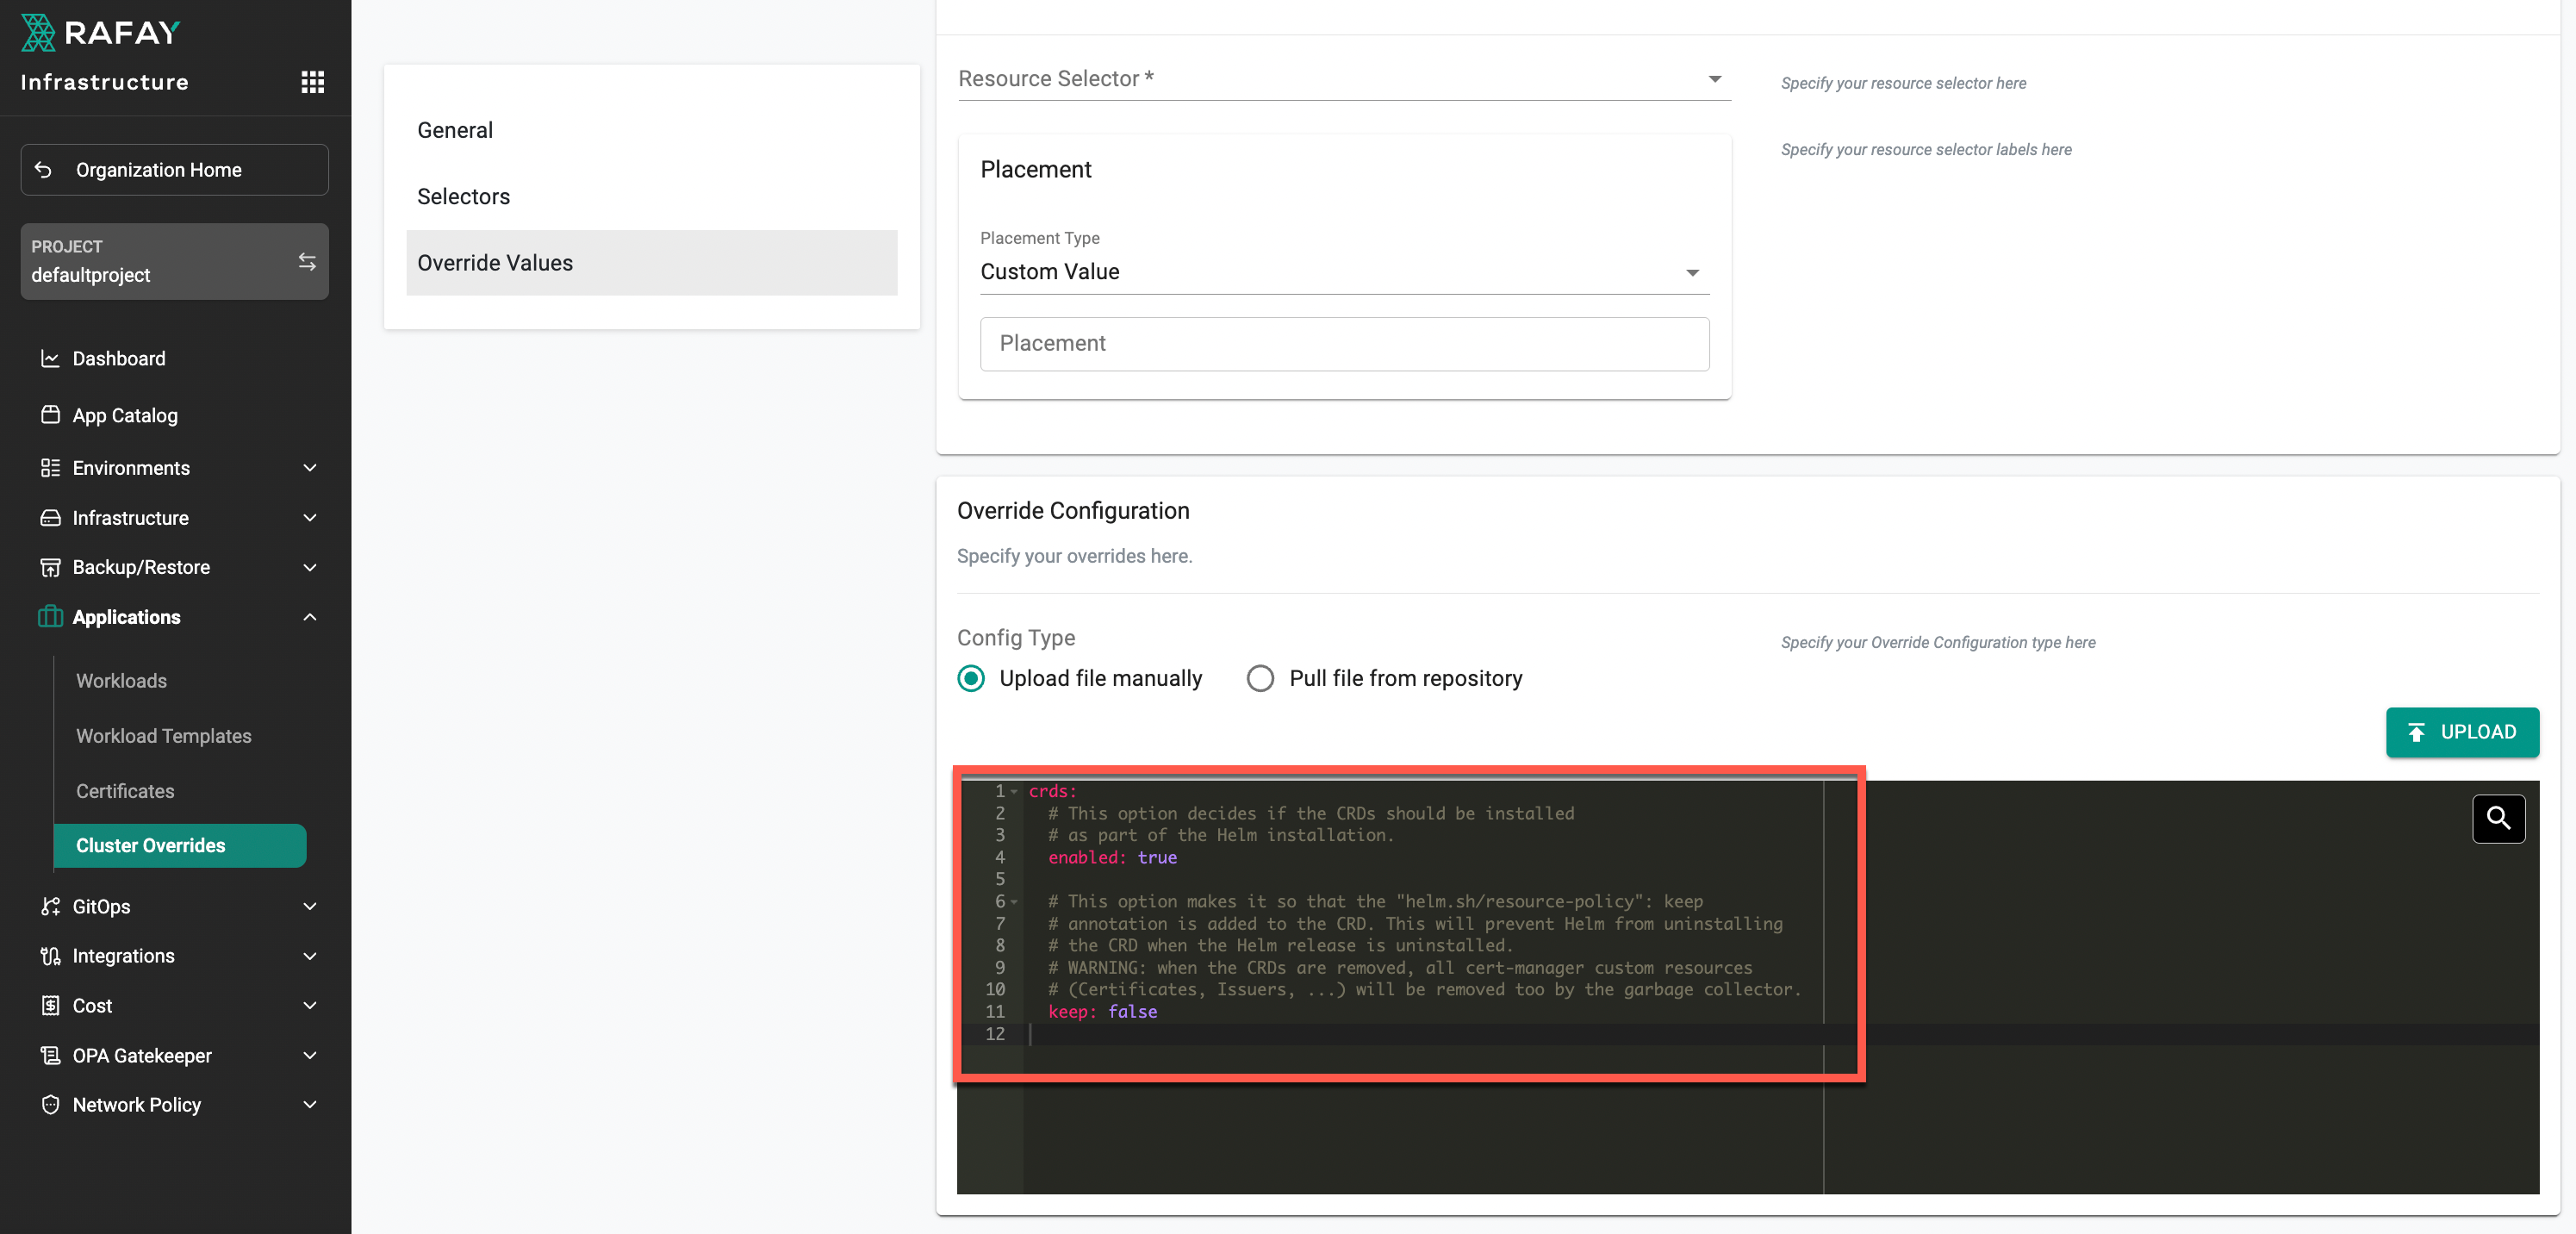This screenshot has height=1234, width=2576.
Task: Click the 'enabled: true' line in editor
Action: coord(1112,858)
